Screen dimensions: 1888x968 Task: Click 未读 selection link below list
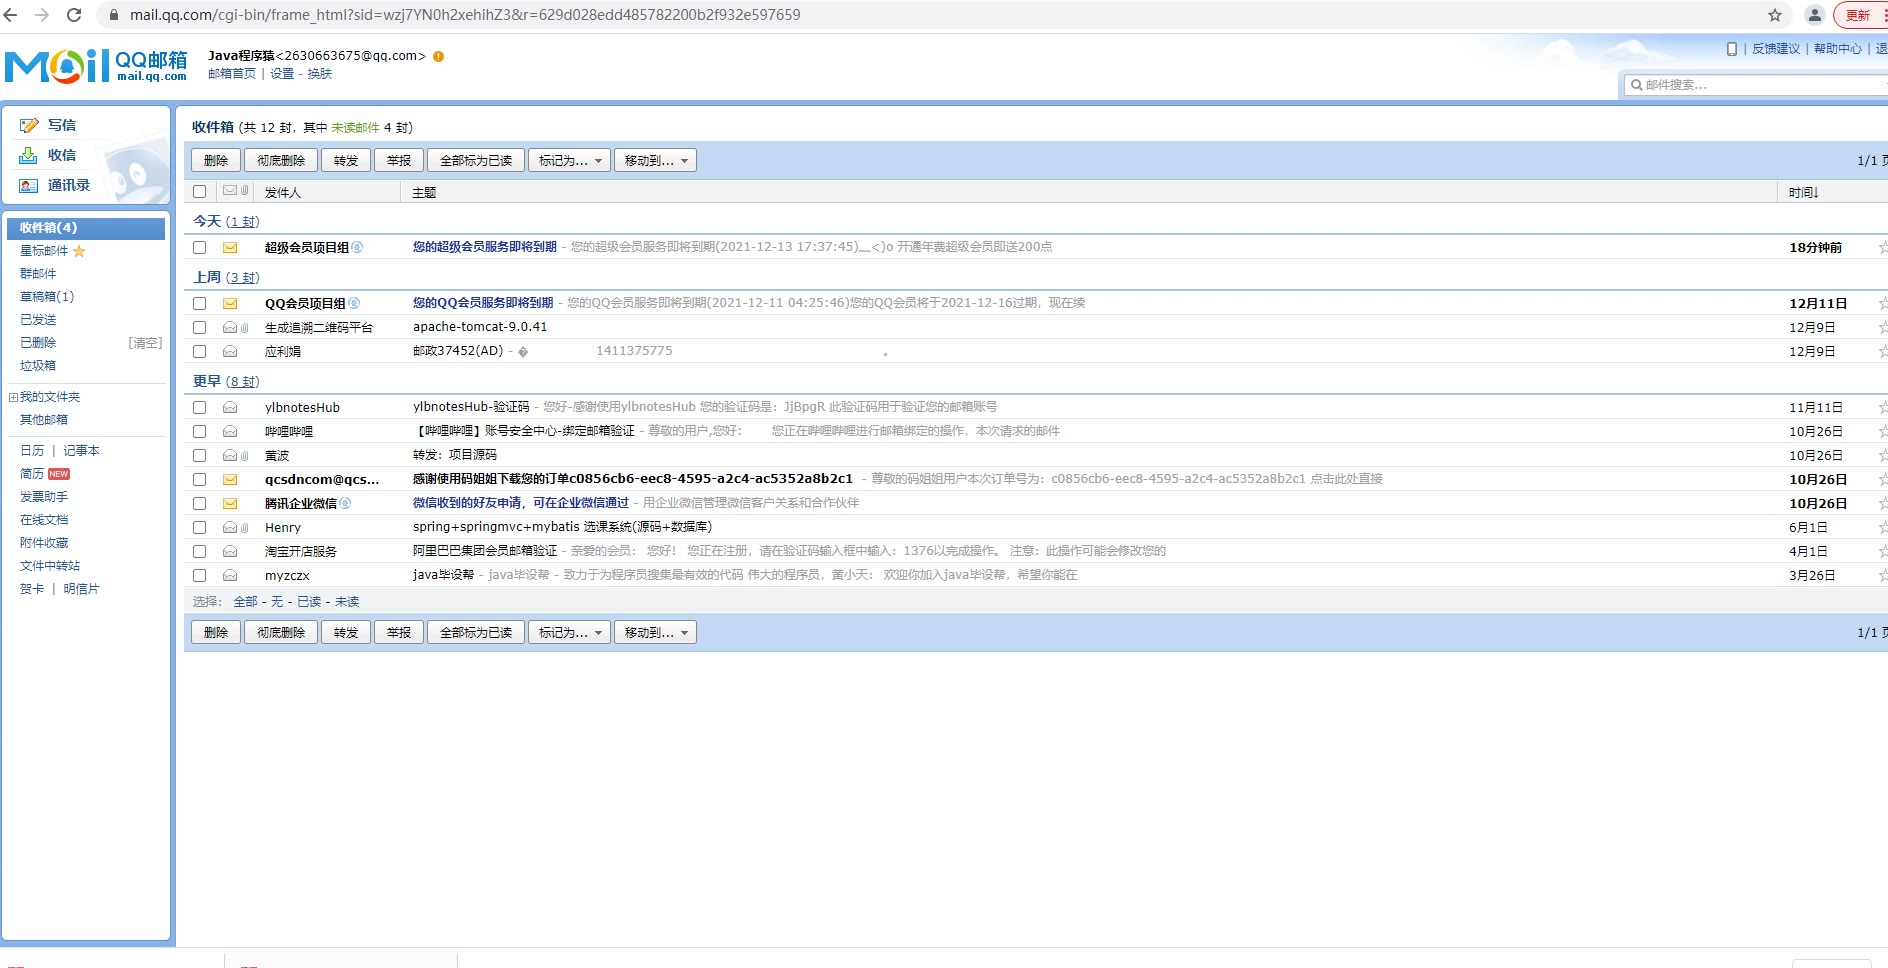point(347,602)
